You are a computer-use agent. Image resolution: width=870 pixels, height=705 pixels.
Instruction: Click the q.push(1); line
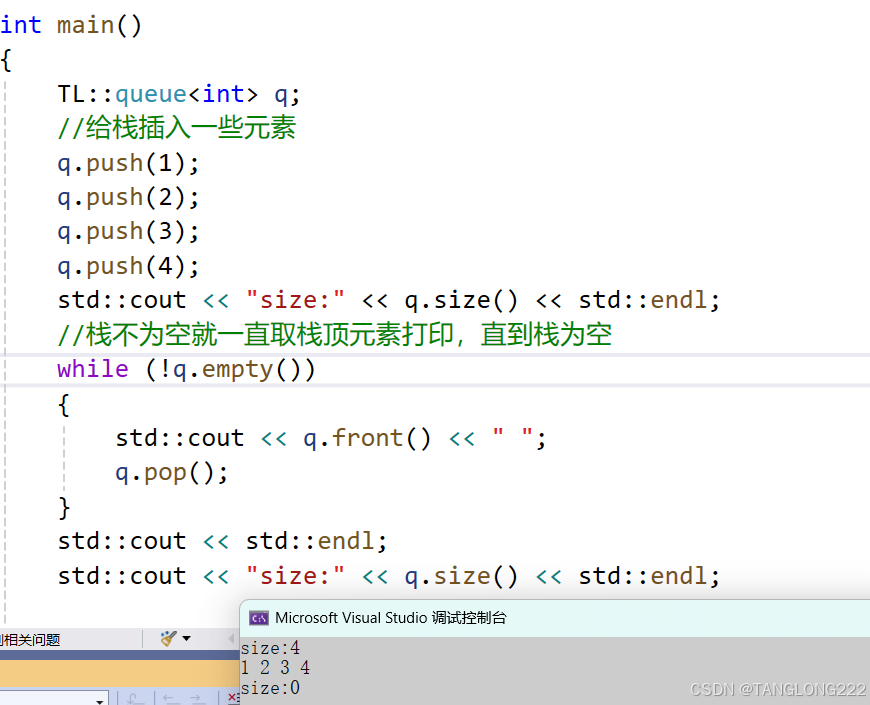coord(128,164)
